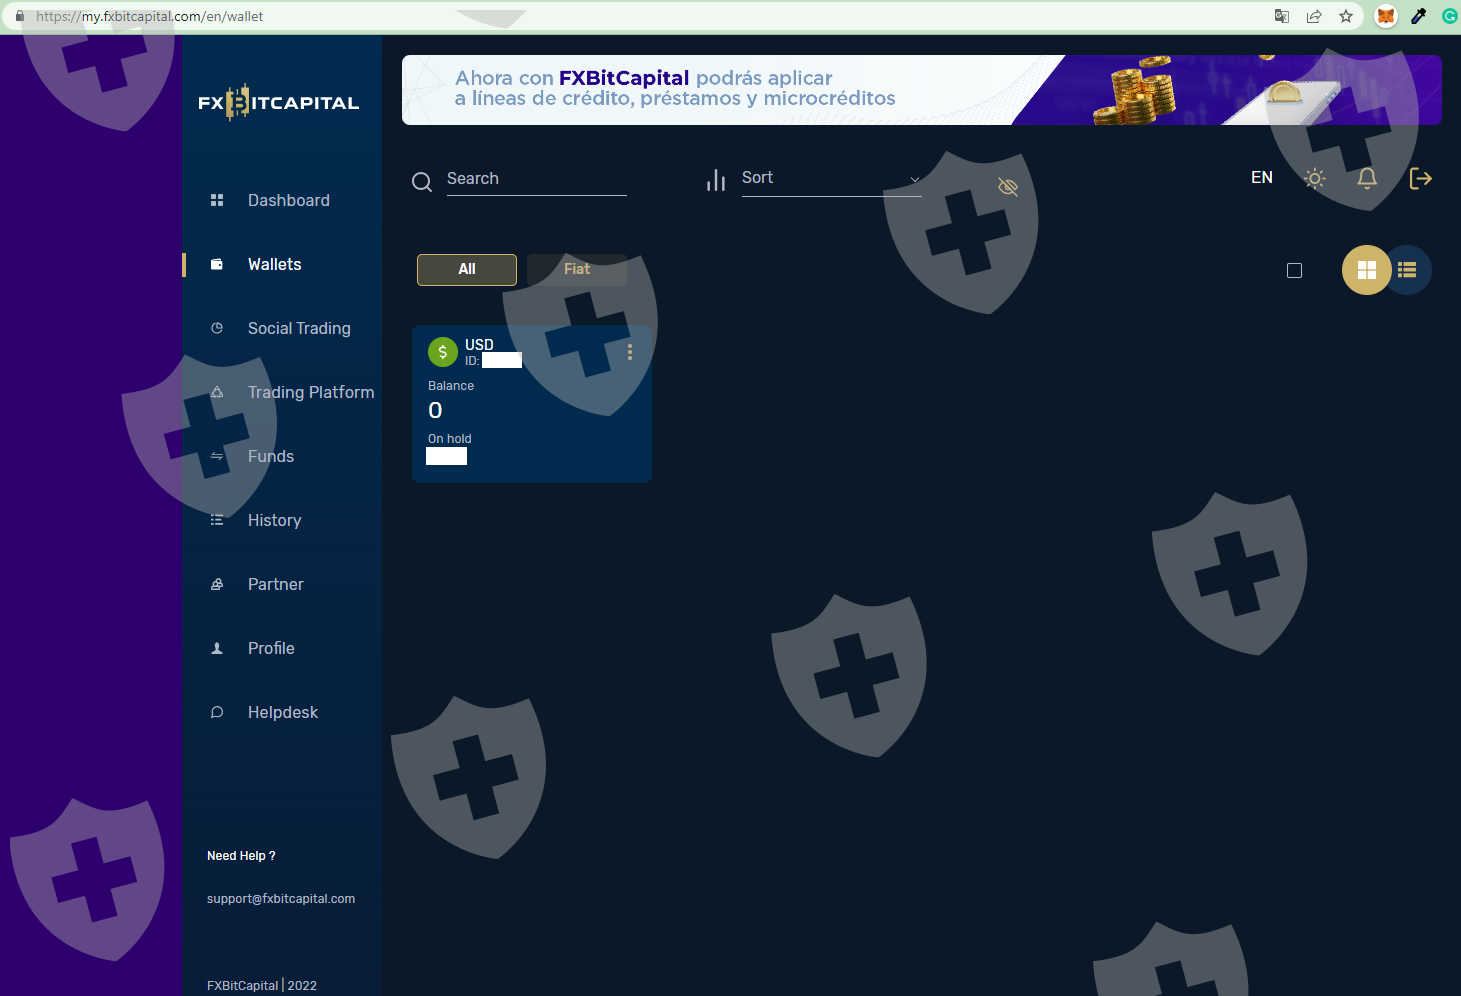The height and width of the screenshot is (996, 1461).
Task: Click the site padlock icon
Action: 19,16
